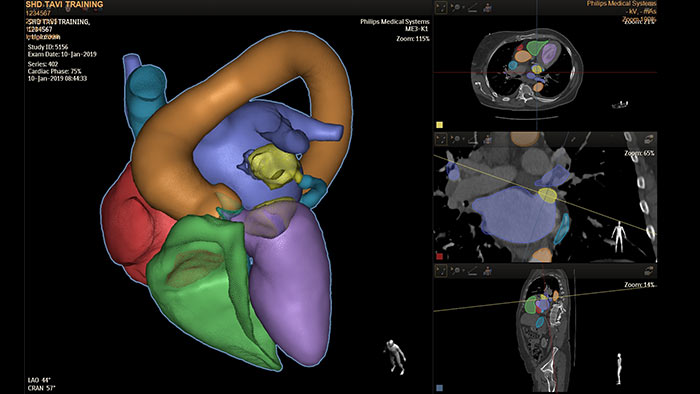Click the 'LAO 44°' angulation text
This screenshot has width=700, height=394.
tap(39, 380)
